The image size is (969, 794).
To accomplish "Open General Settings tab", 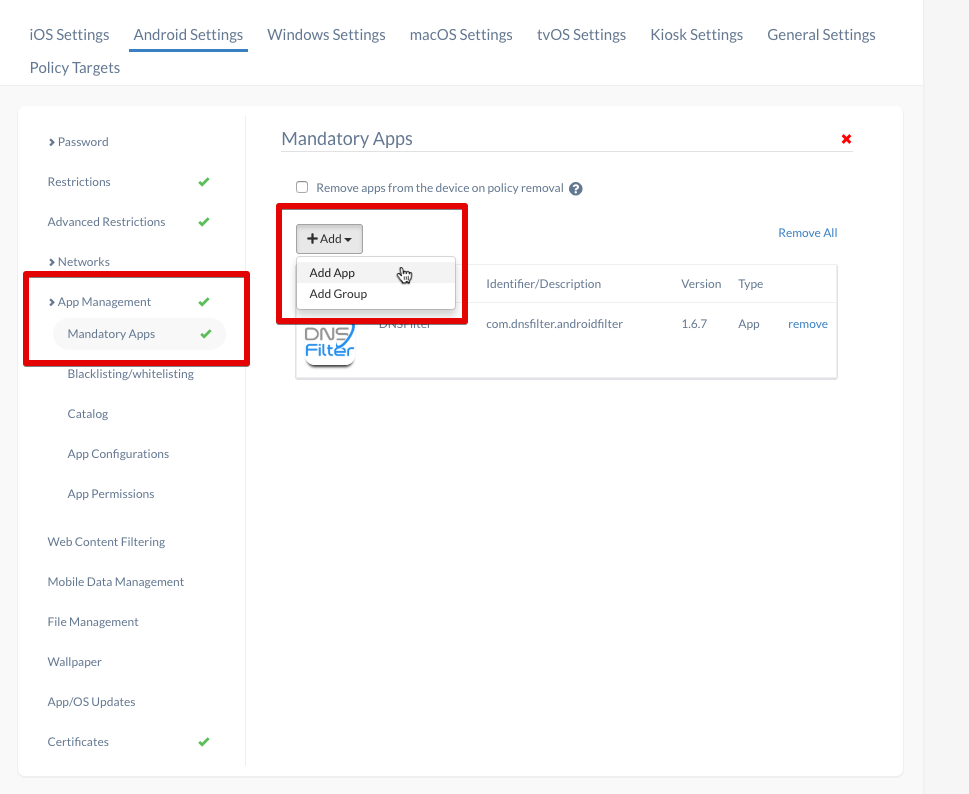I will [x=821, y=35].
